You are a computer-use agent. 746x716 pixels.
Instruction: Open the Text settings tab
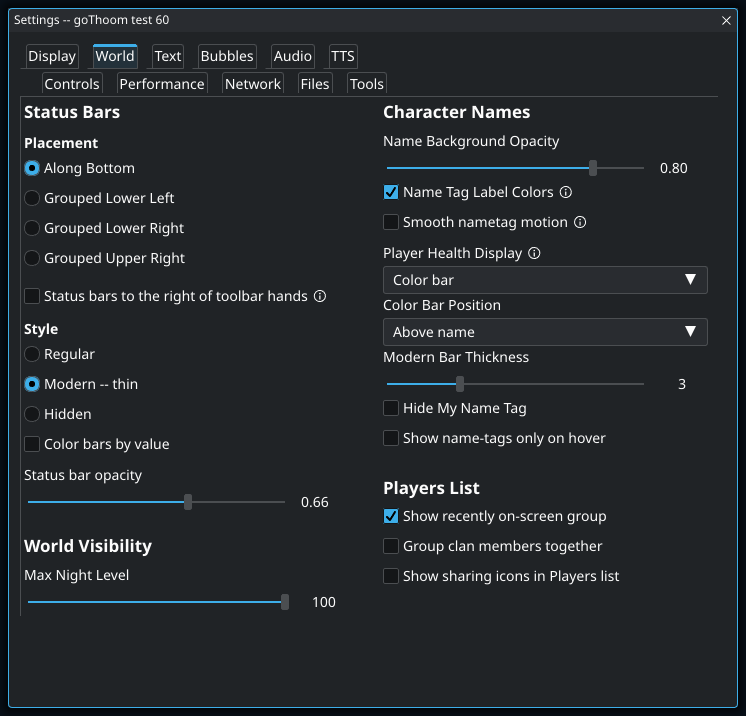coord(168,56)
